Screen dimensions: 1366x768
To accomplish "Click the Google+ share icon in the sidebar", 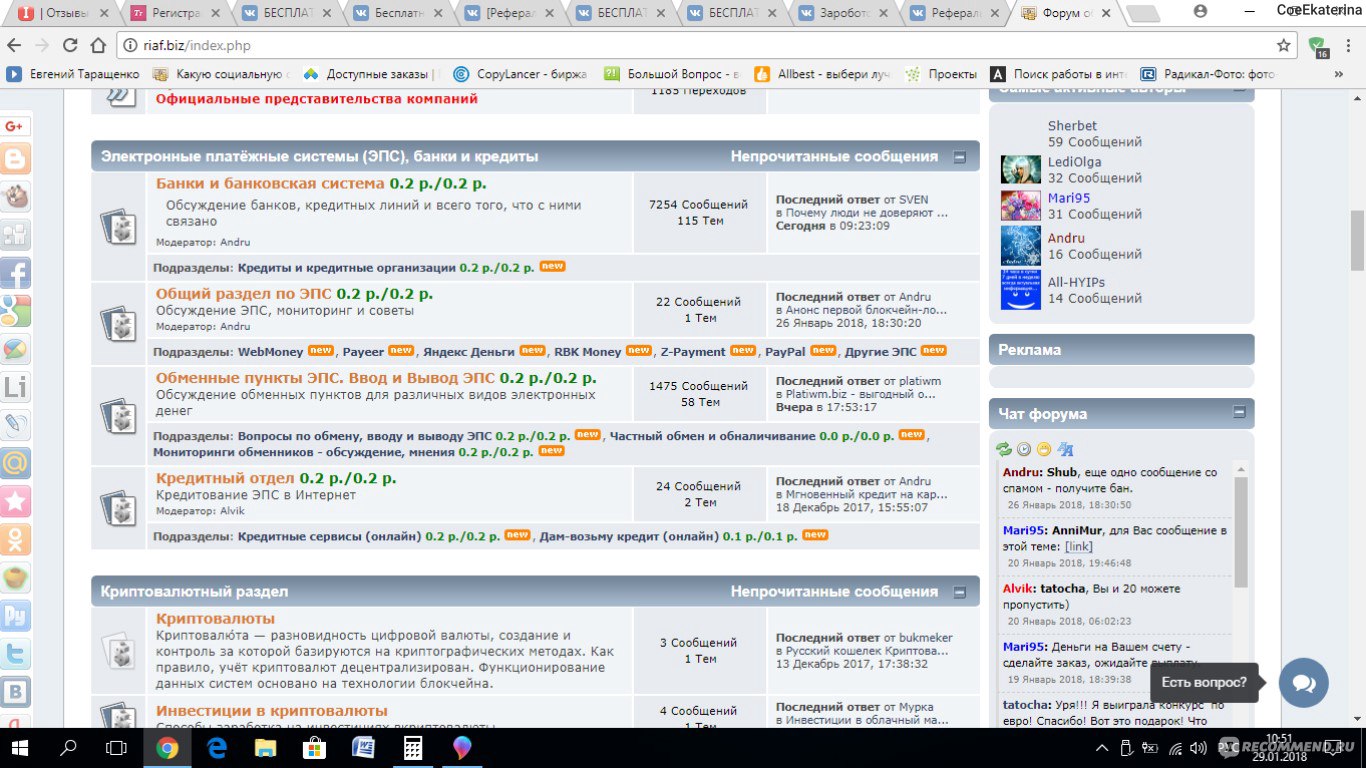I will [15, 126].
